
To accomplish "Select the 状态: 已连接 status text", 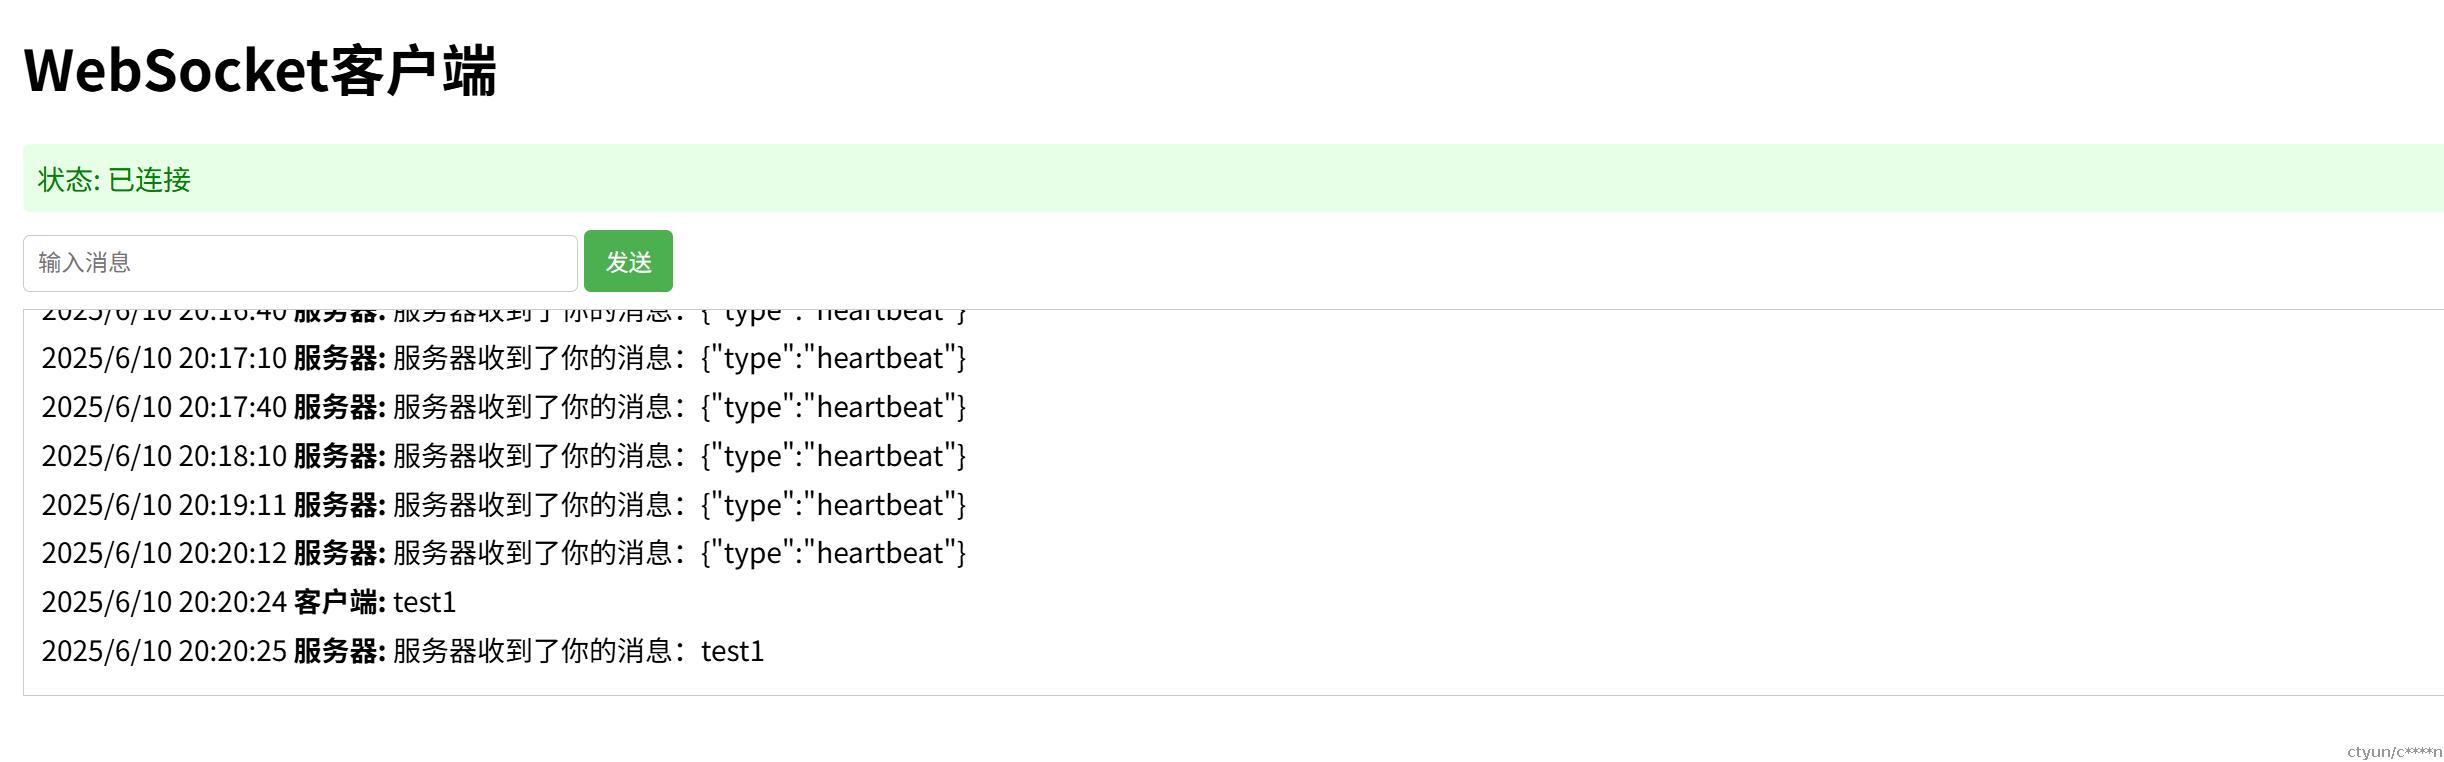I will pos(114,179).
